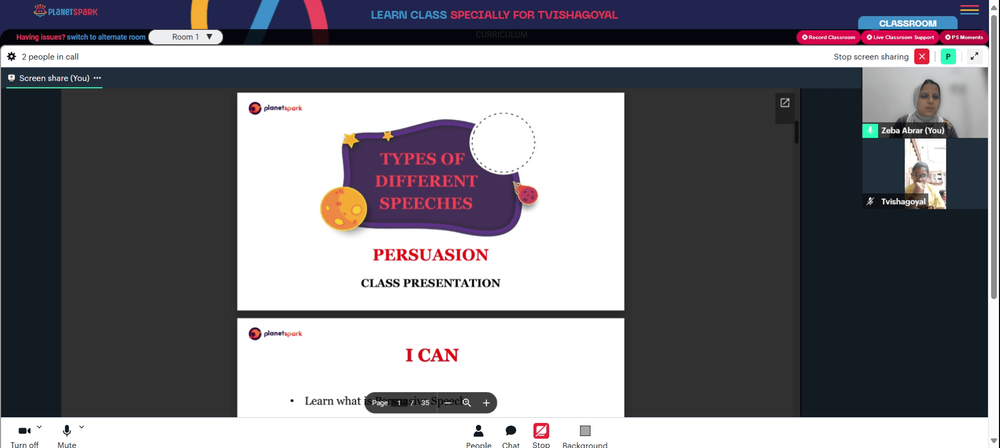Screen dimensions: 1000x448
Task: Click the '2 people in call' text
Action: [50, 57]
